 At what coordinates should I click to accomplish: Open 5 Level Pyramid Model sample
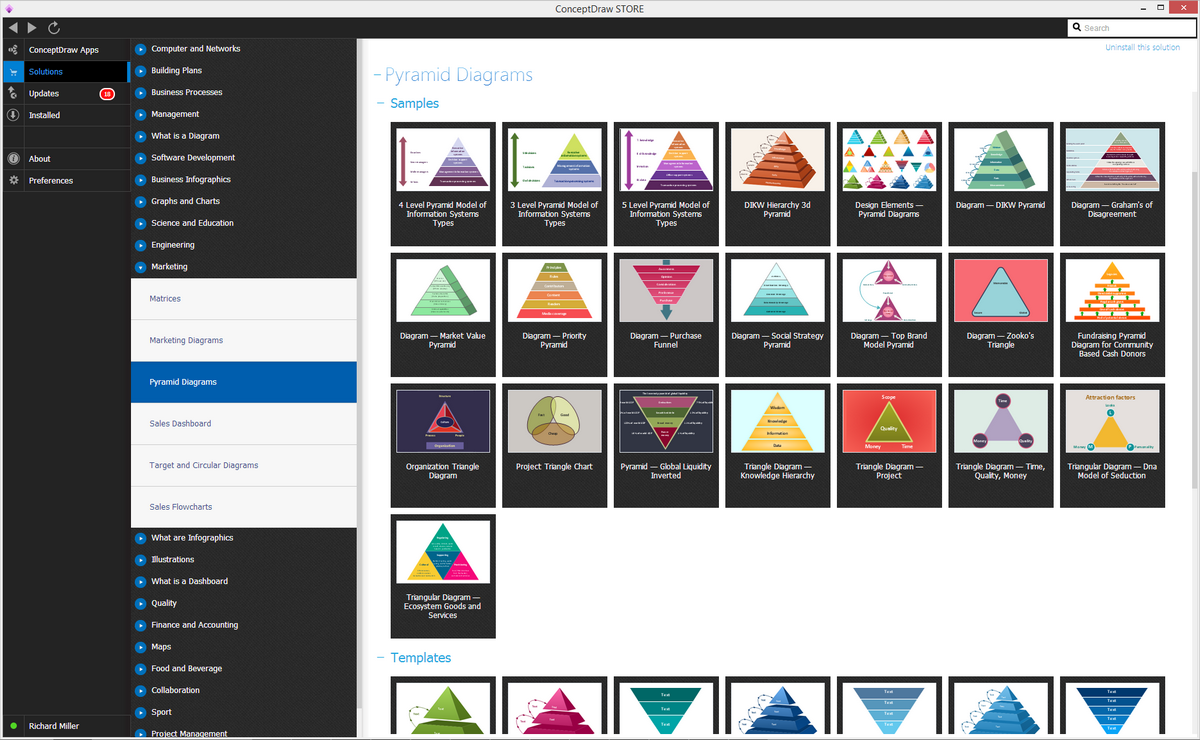666,184
